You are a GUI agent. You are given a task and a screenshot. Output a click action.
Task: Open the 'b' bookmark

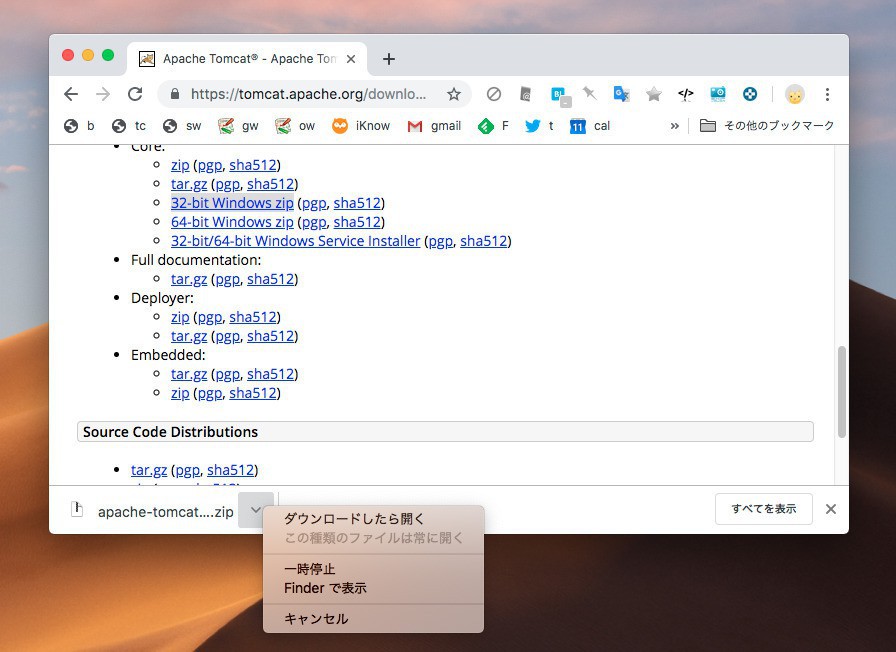(x=79, y=126)
